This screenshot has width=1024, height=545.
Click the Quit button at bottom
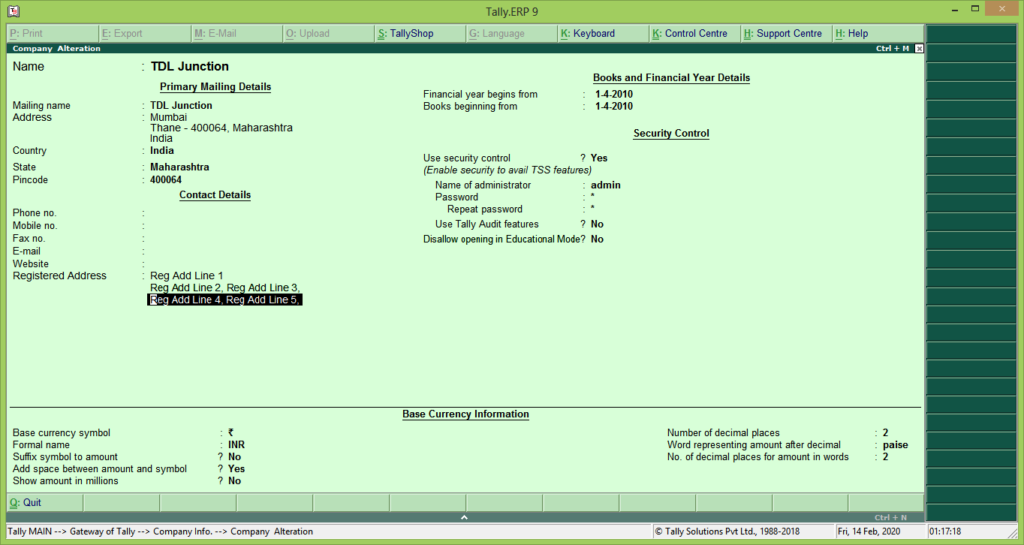pyautogui.click(x=45, y=503)
